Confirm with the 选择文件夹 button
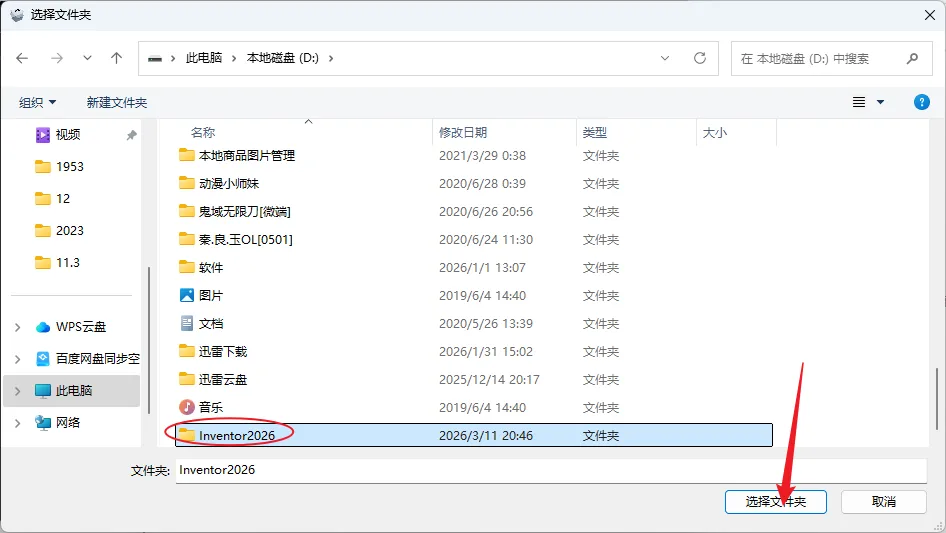Screen dimensions: 946x533 pyautogui.click(x=776, y=502)
